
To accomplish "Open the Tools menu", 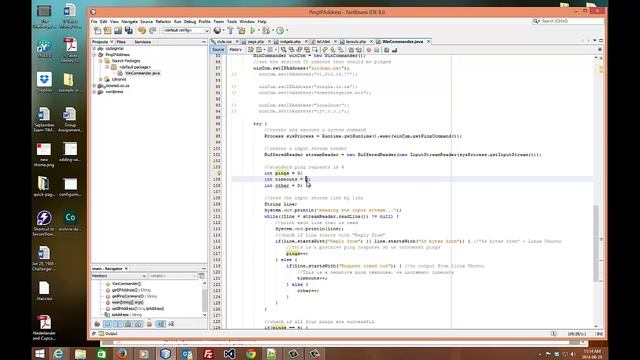I will pyautogui.click(x=232, y=21).
